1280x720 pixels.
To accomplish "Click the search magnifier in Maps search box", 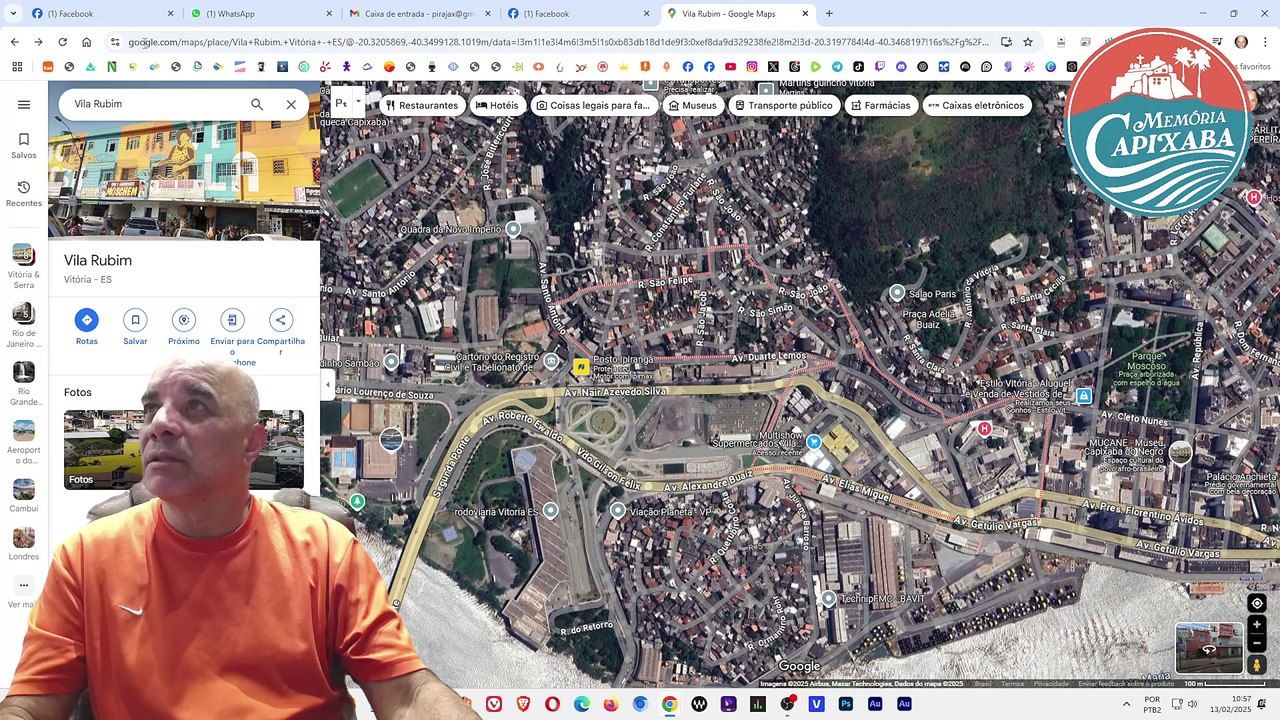I will 257,104.
